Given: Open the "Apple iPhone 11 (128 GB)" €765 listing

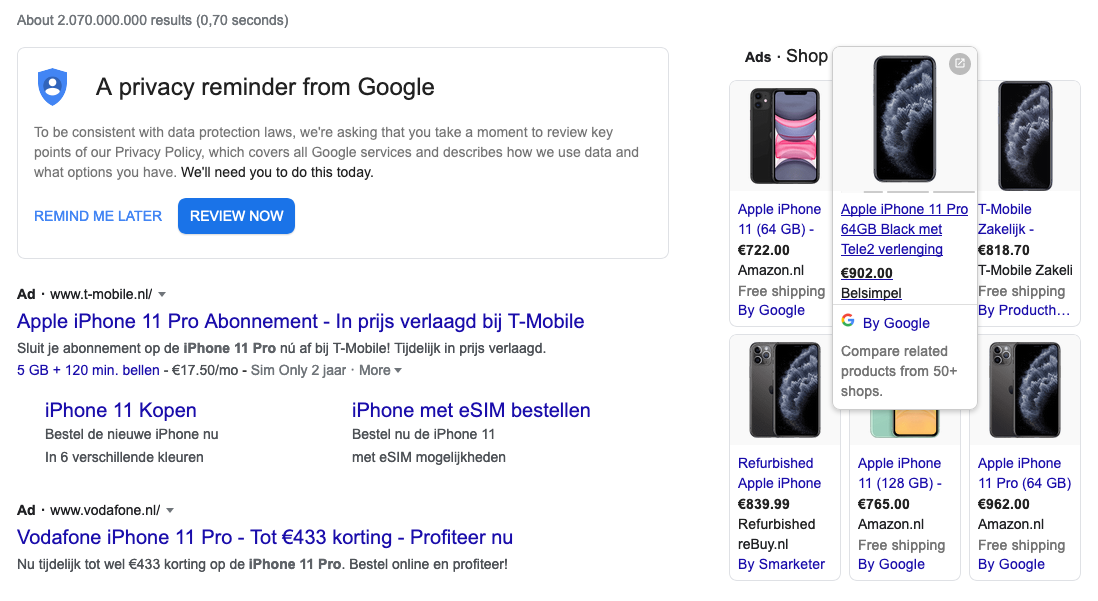Looking at the screenshot, I should pyautogui.click(x=899, y=473).
